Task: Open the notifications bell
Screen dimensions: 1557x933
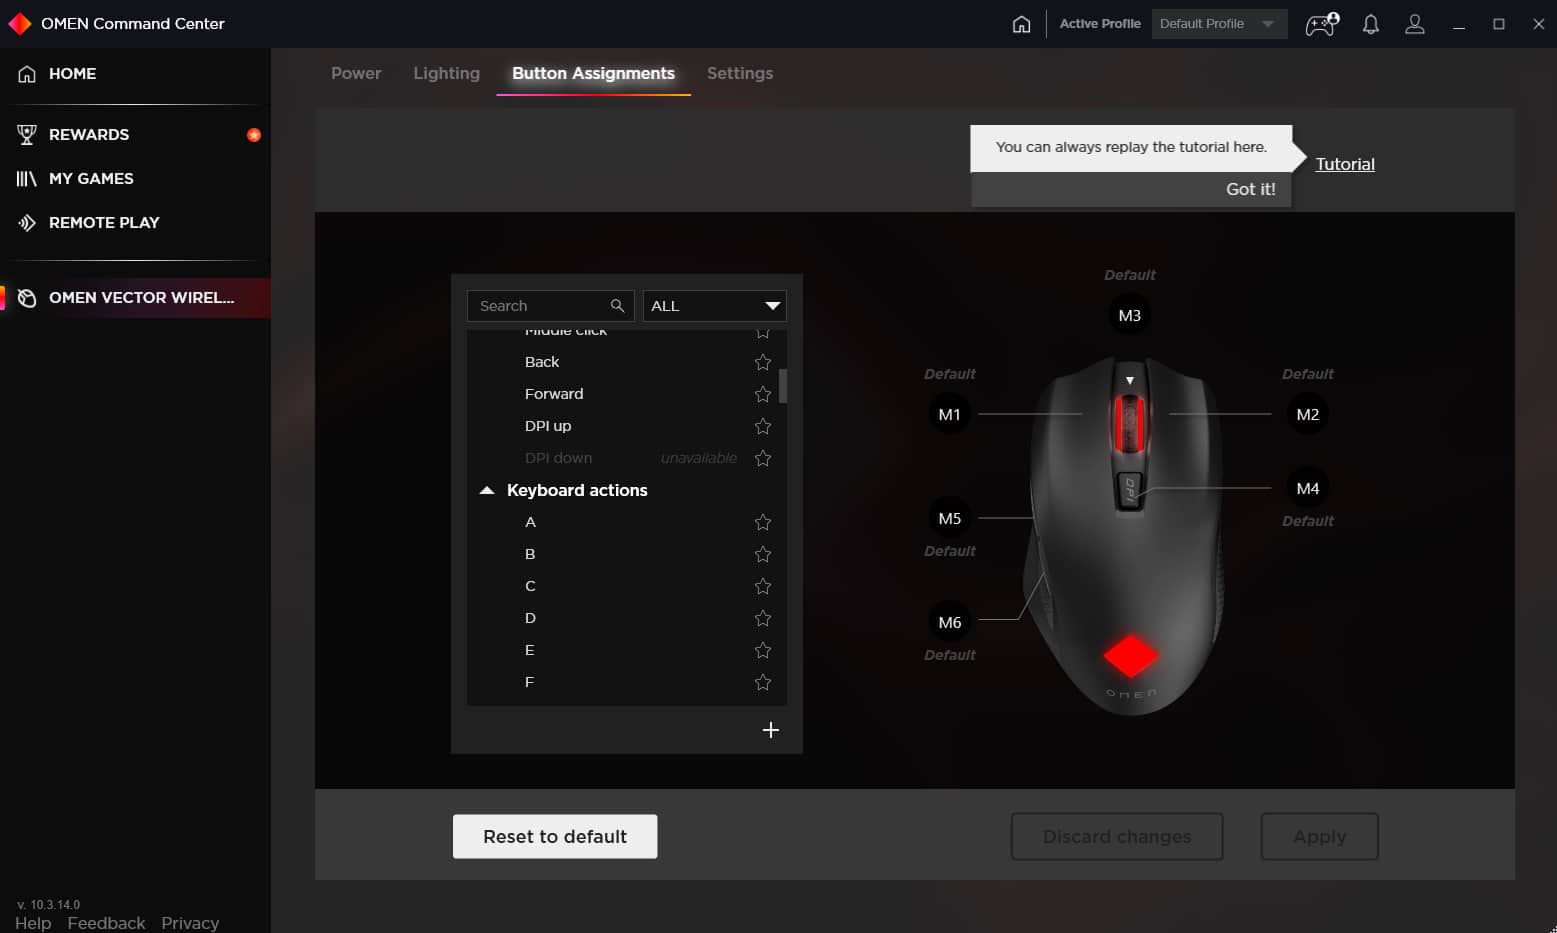Action: 1371,24
